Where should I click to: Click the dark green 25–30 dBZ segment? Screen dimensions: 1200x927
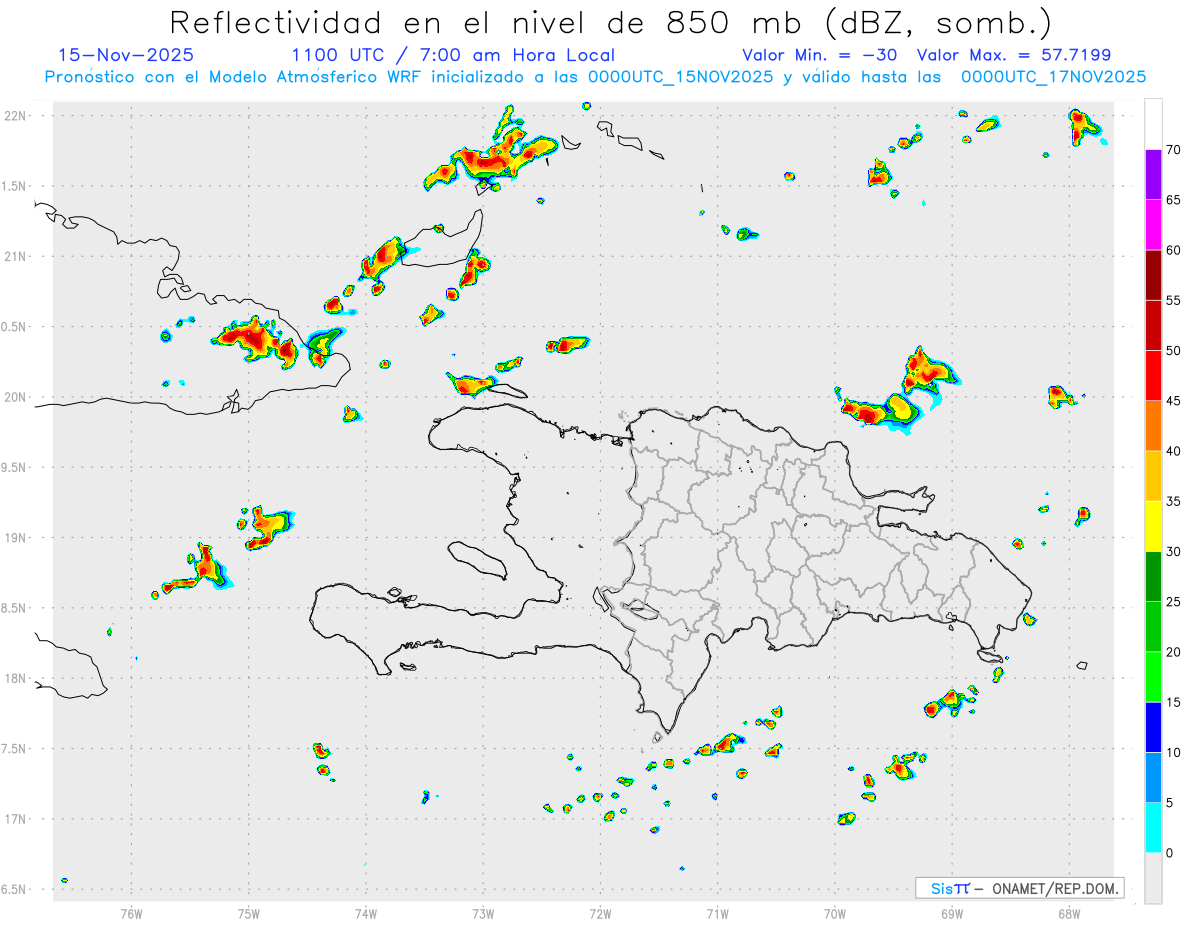point(1153,577)
